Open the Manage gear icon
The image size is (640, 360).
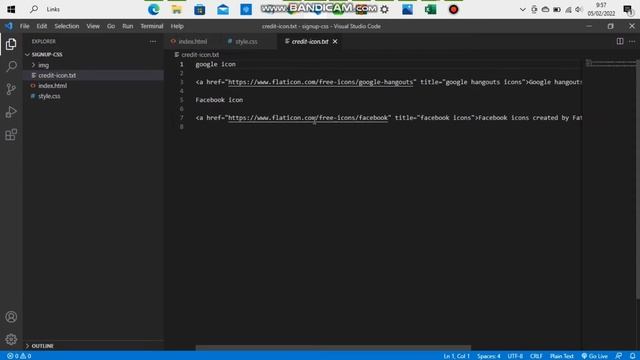pyautogui.click(x=11, y=339)
